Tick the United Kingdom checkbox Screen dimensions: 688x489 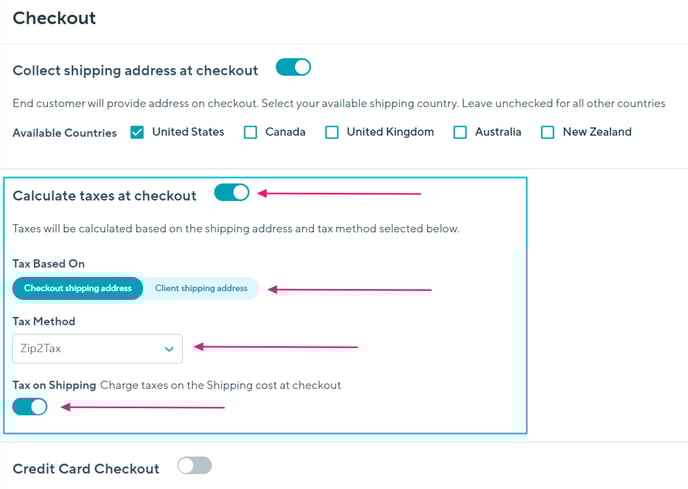pos(332,132)
